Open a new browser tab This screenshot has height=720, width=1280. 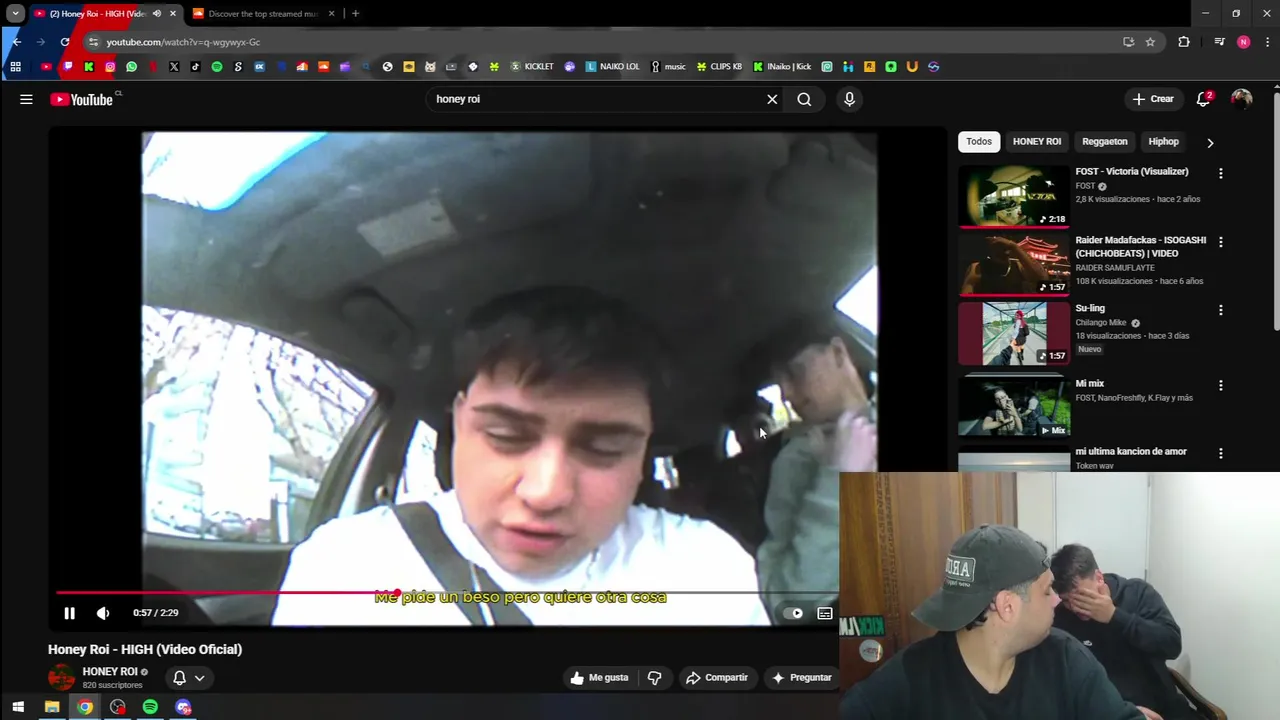pos(355,14)
